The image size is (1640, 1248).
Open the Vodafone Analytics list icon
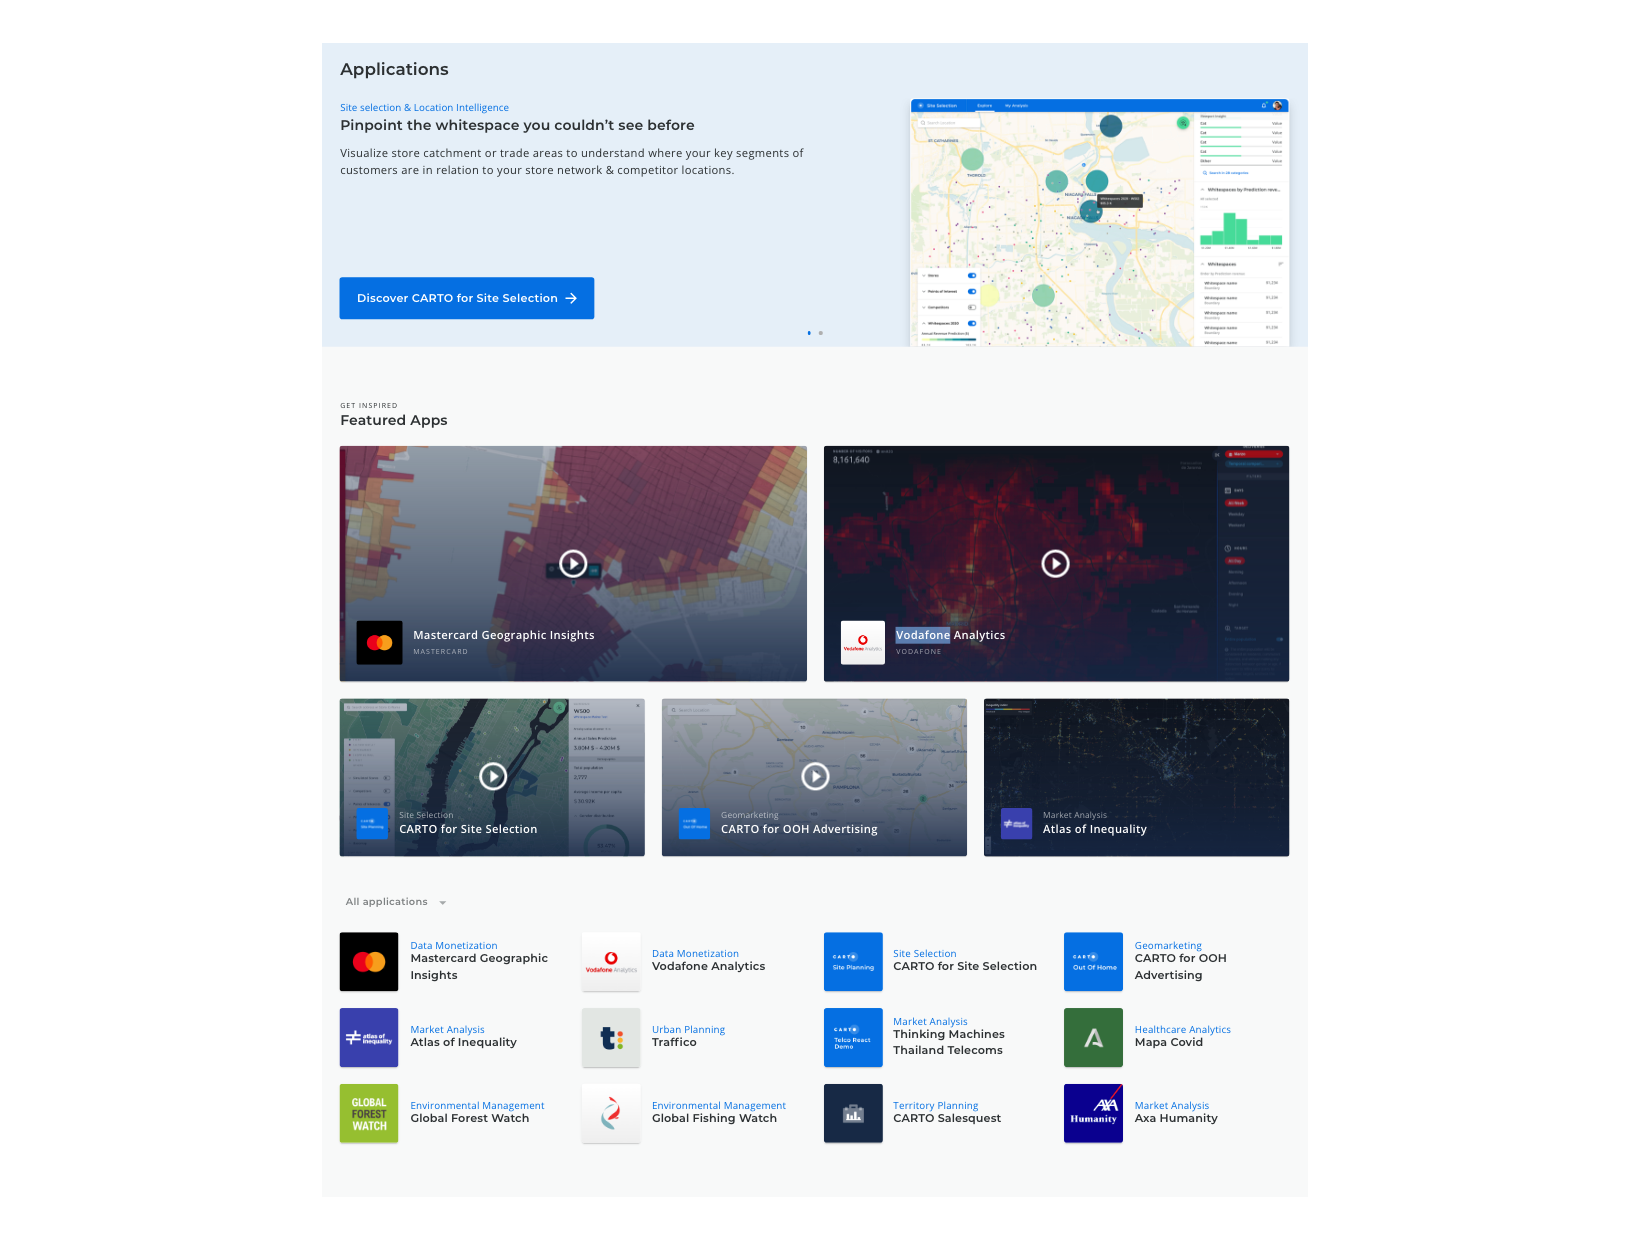click(x=611, y=962)
